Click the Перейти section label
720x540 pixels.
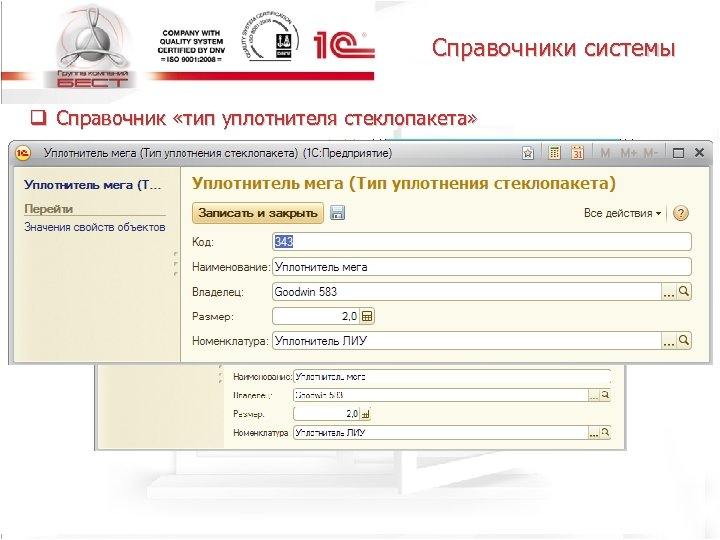pos(48,209)
